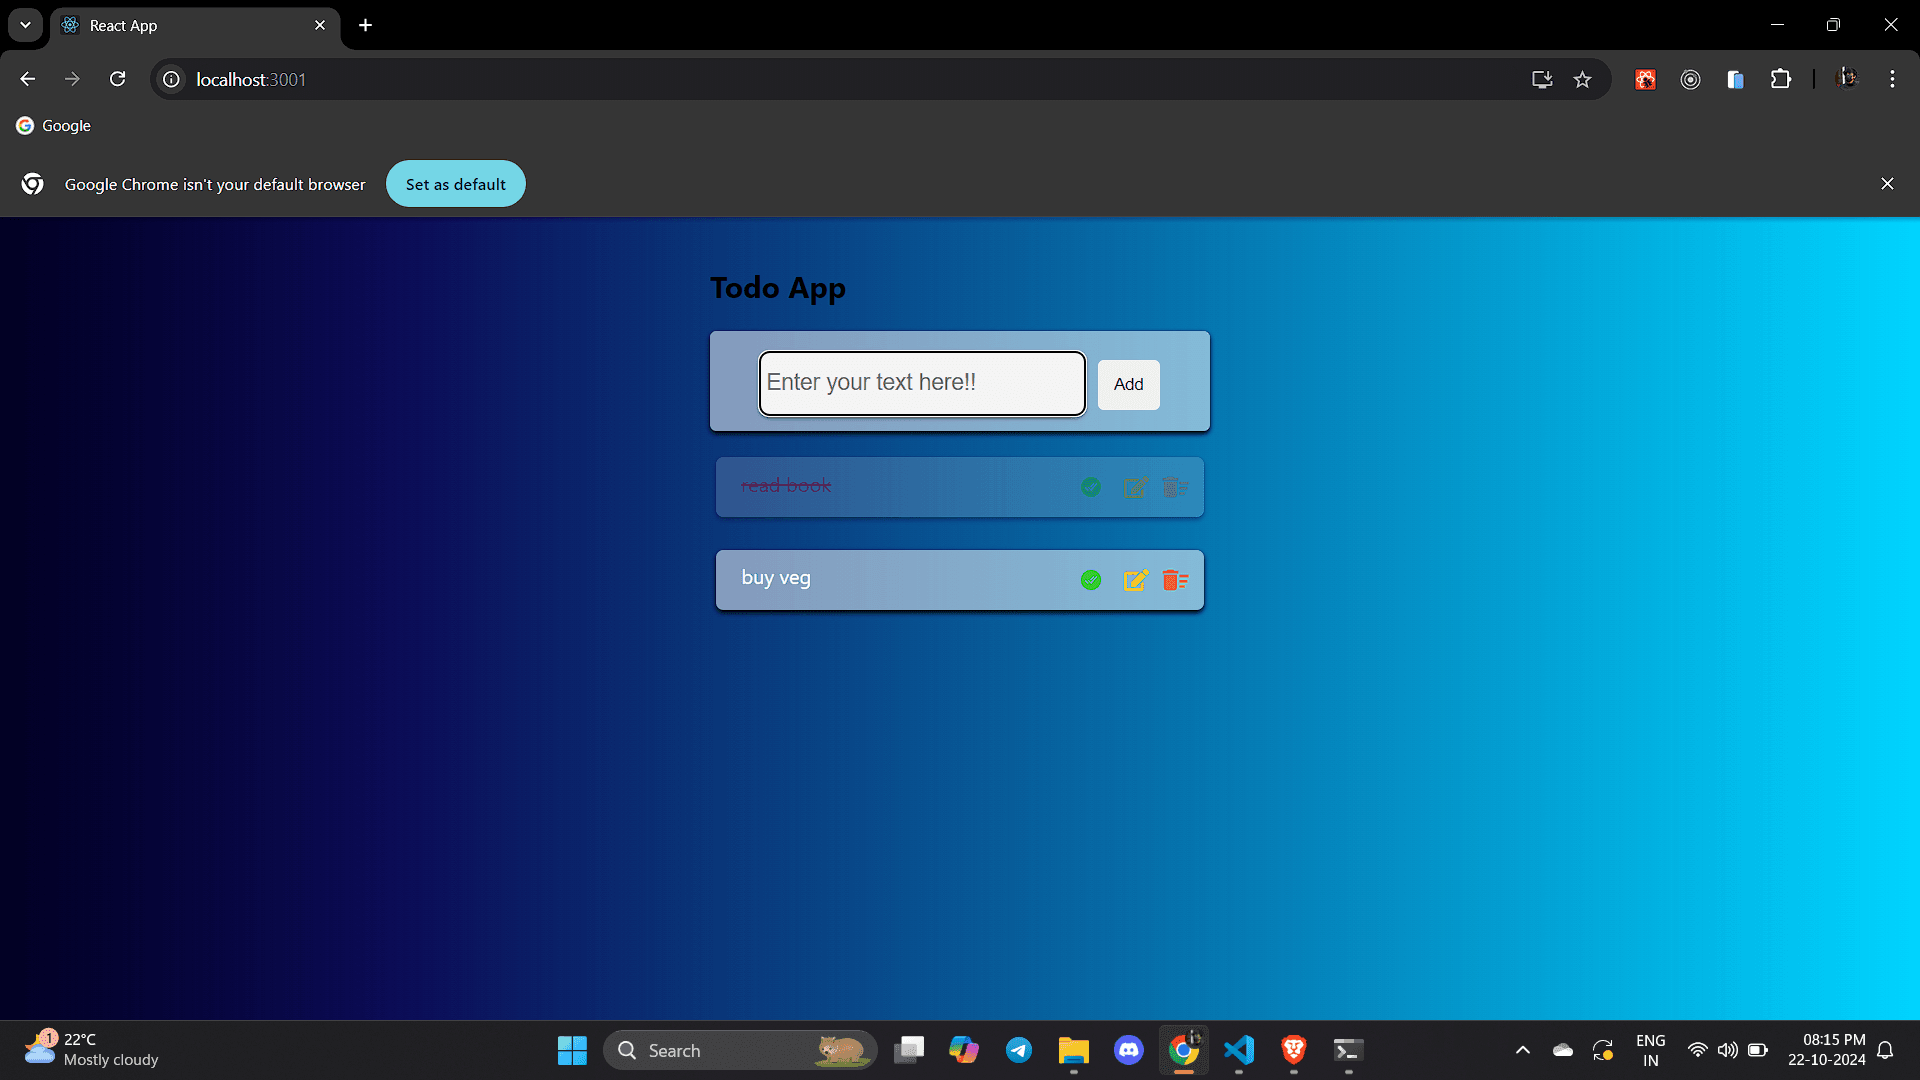Click the Add button to add todo

[1129, 384]
